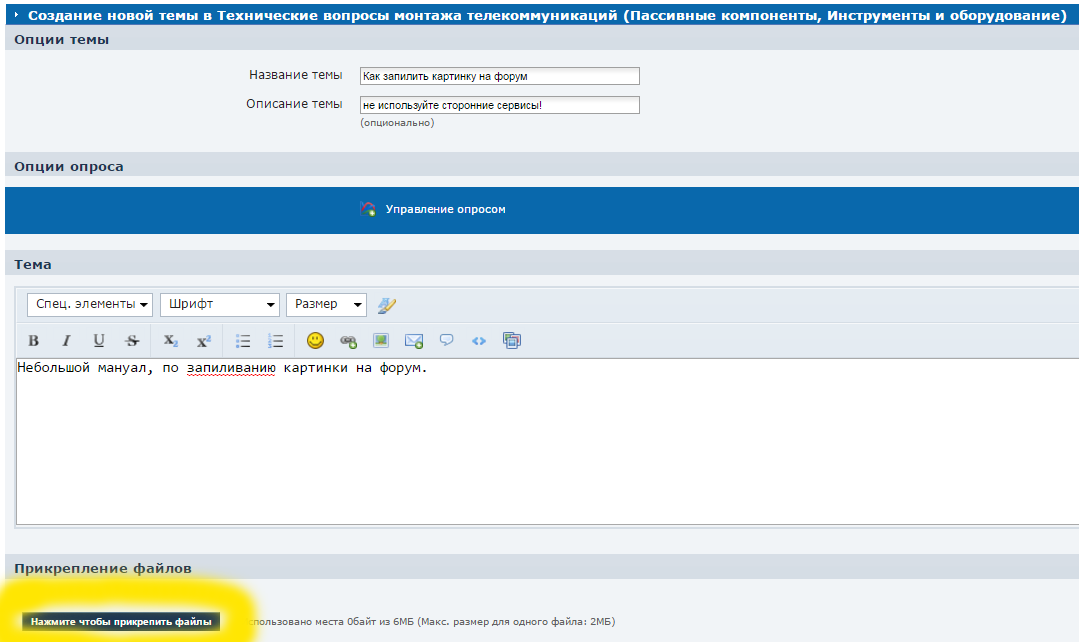Open the Шрифт font dropdown
This screenshot has height=642, width=1079.
click(220, 305)
